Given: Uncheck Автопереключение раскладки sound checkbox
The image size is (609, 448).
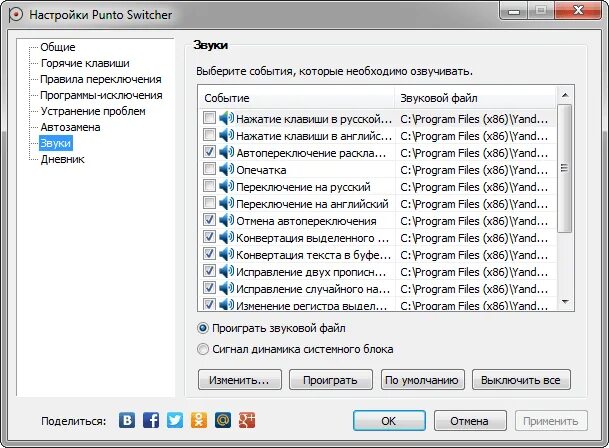Looking at the screenshot, I should click(209, 152).
